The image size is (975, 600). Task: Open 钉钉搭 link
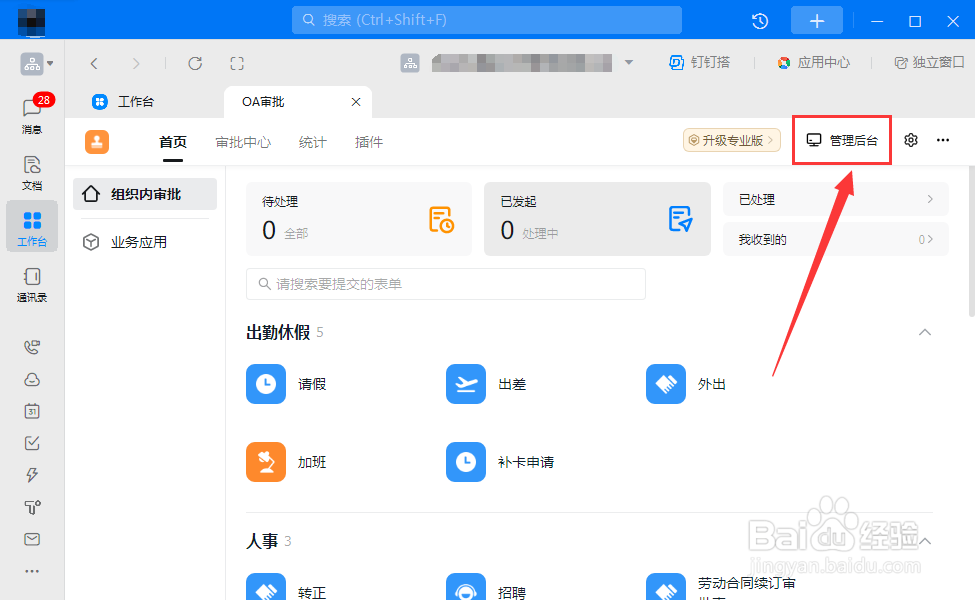pos(700,62)
